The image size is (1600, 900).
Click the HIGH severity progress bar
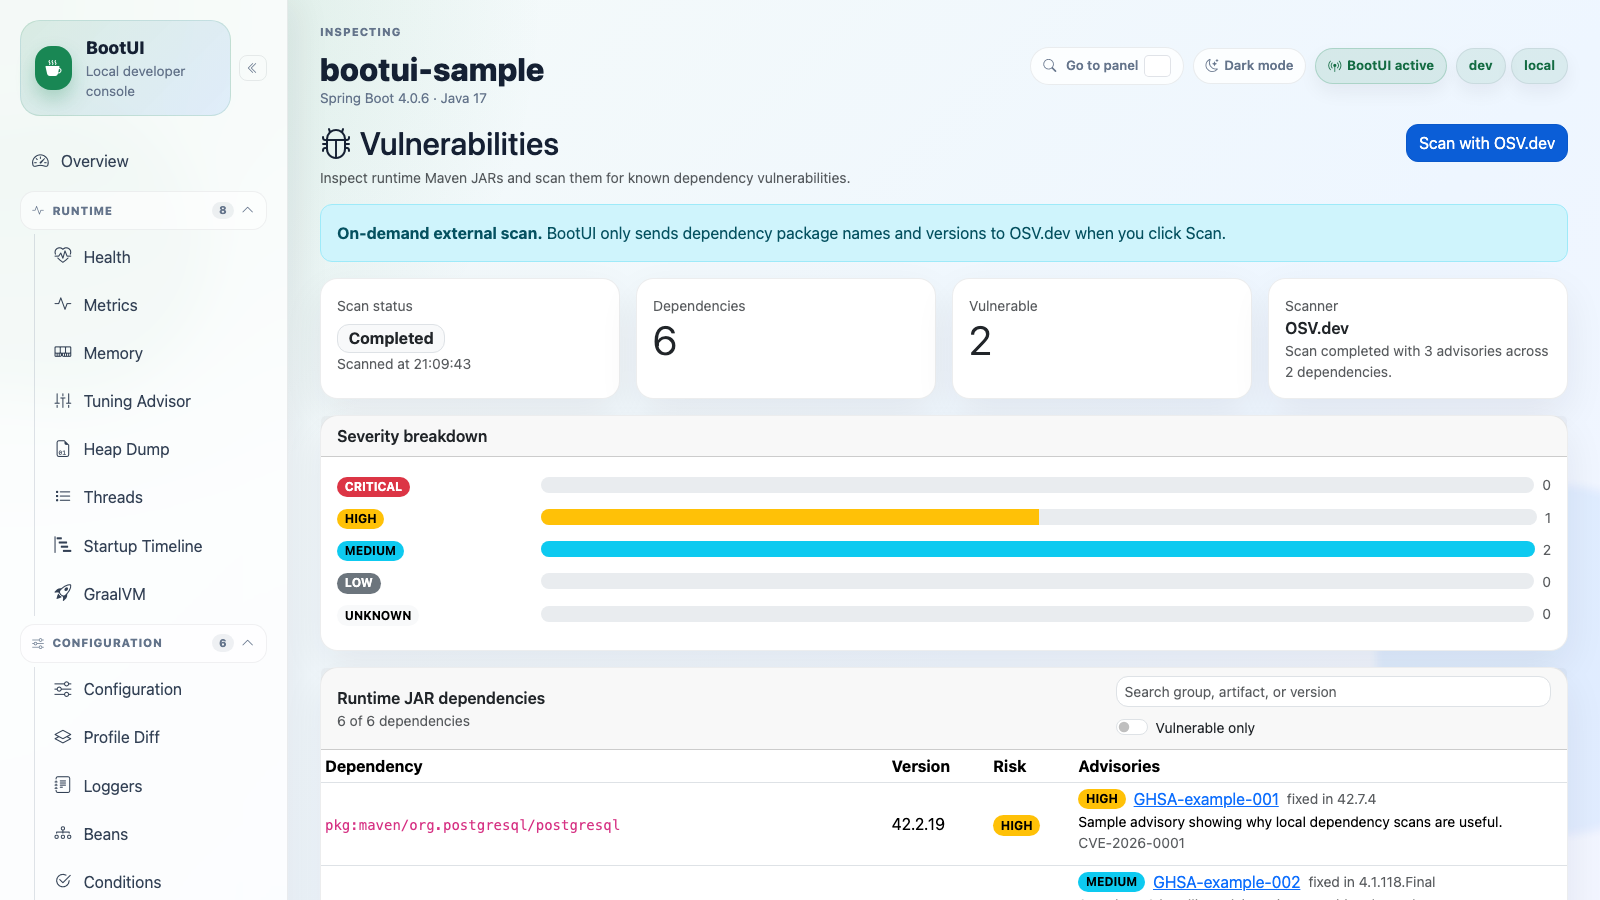click(1038, 517)
